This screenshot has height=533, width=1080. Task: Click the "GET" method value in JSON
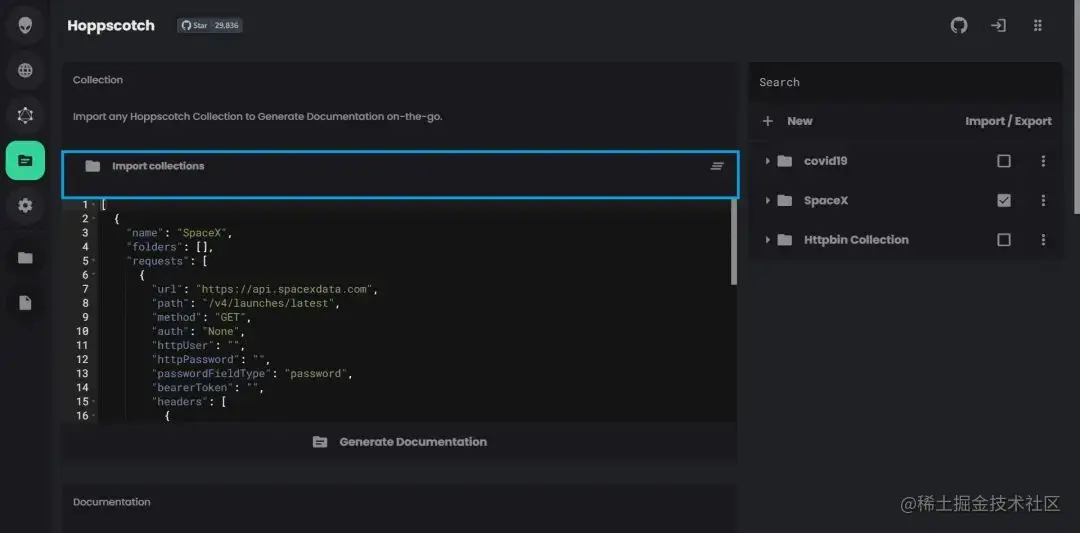(x=229, y=317)
